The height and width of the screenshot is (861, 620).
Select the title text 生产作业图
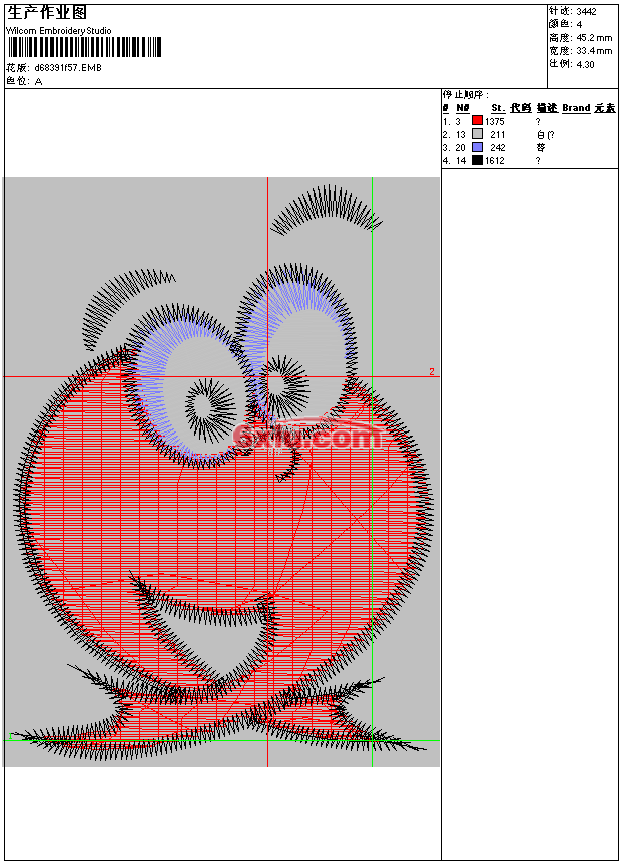[47, 13]
